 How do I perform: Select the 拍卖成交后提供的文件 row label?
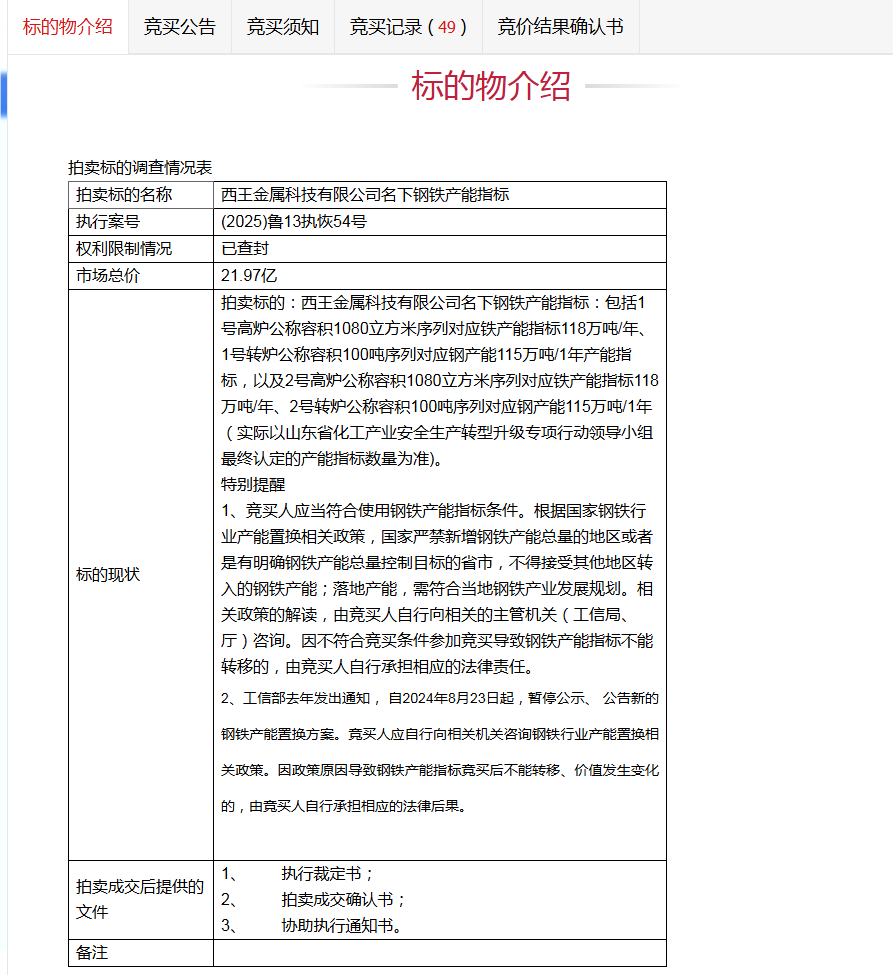point(140,899)
